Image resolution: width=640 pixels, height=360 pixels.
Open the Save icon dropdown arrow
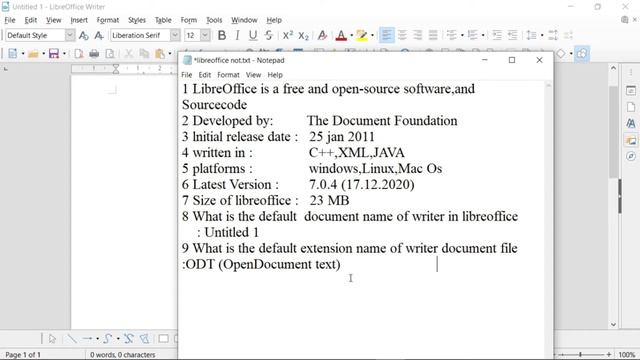[64, 53]
